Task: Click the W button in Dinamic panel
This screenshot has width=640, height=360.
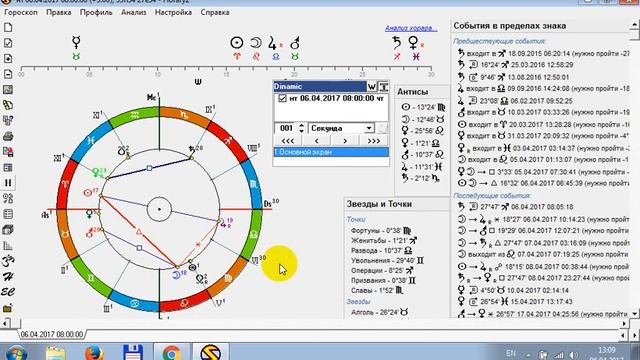Action: click(x=371, y=87)
